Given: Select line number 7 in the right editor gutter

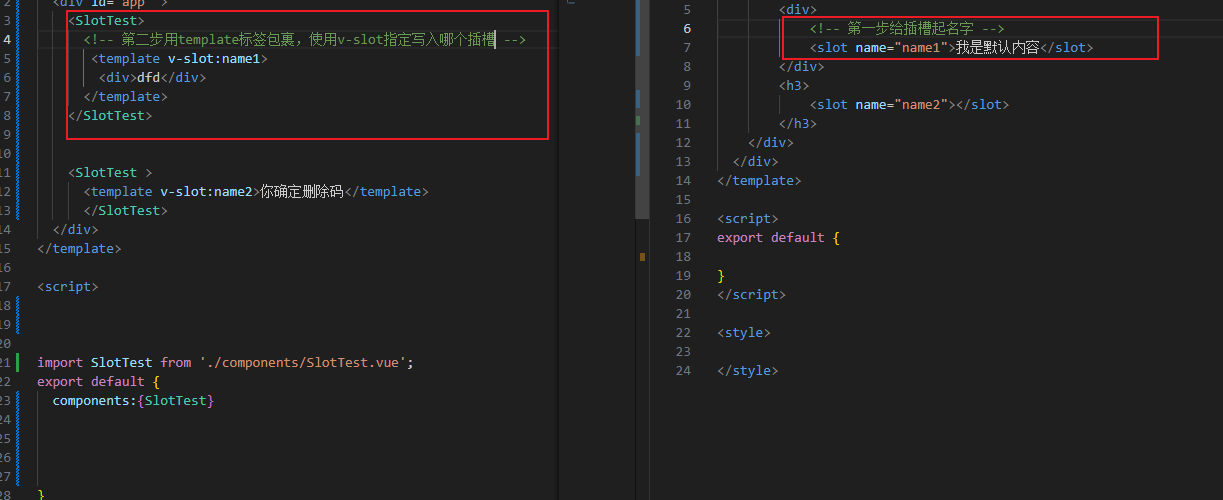Looking at the screenshot, I should (x=686, y=47).
